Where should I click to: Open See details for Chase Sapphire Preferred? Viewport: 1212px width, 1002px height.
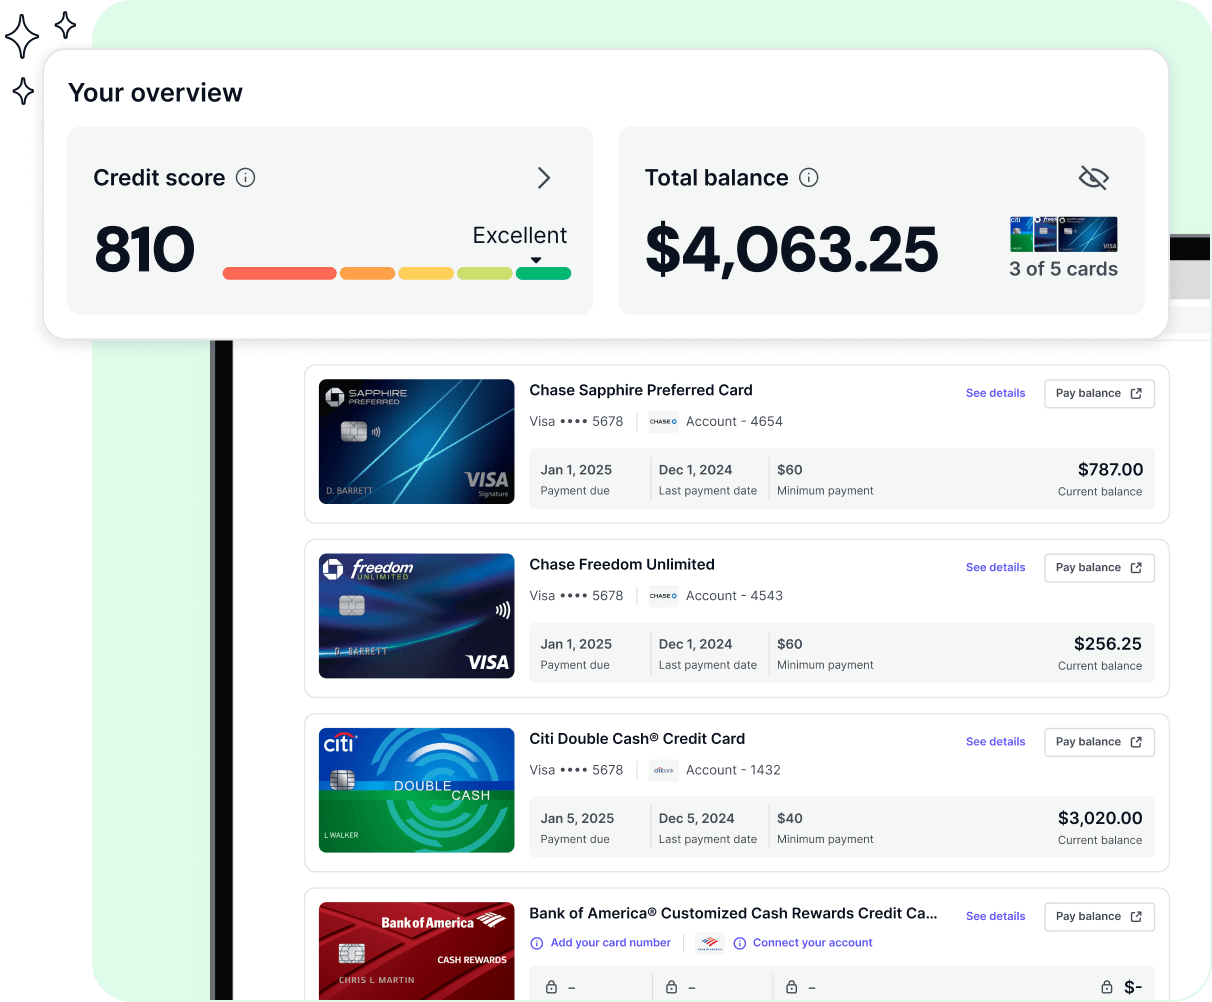(x=995, y=394)
